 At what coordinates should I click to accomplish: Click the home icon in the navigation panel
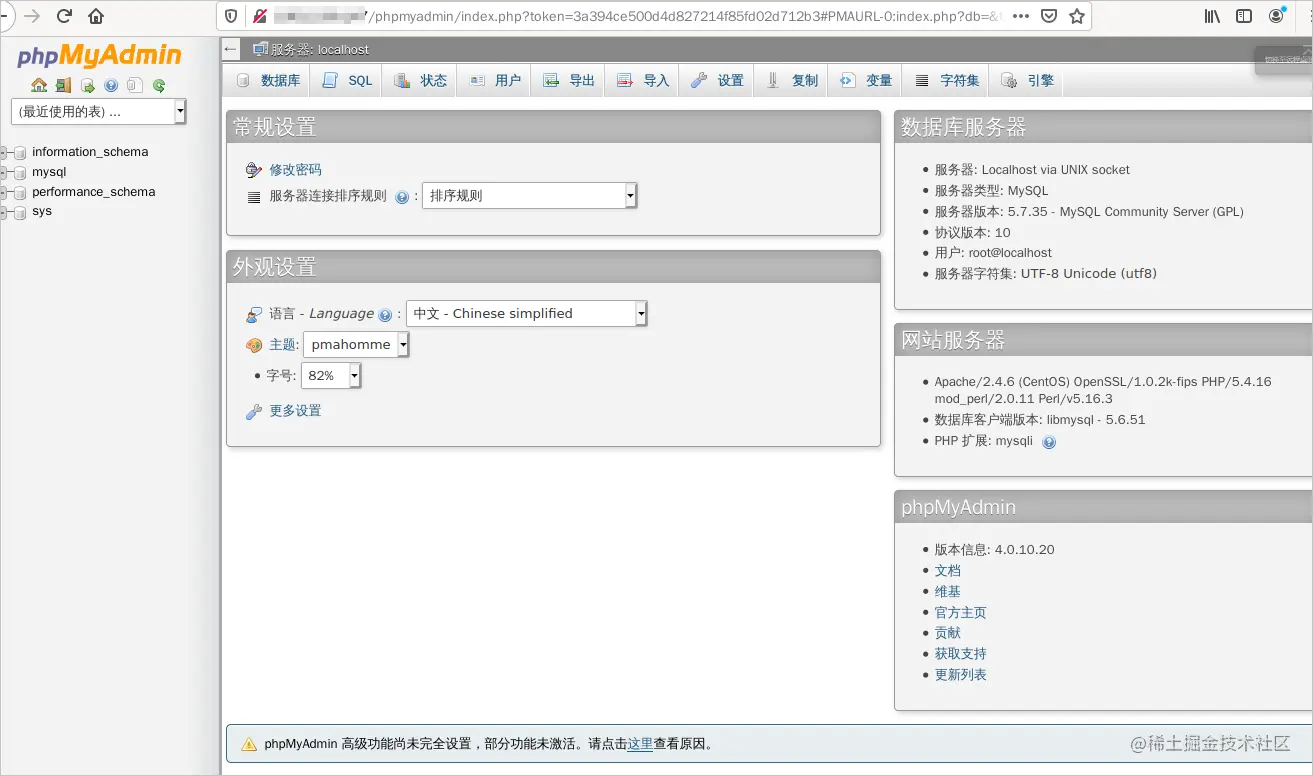(x=38, y=85)
